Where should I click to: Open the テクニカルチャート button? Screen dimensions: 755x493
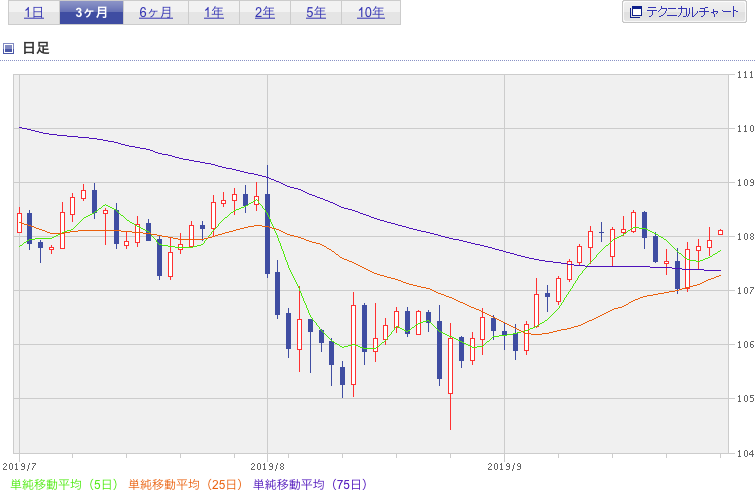[x=684, y=12]
